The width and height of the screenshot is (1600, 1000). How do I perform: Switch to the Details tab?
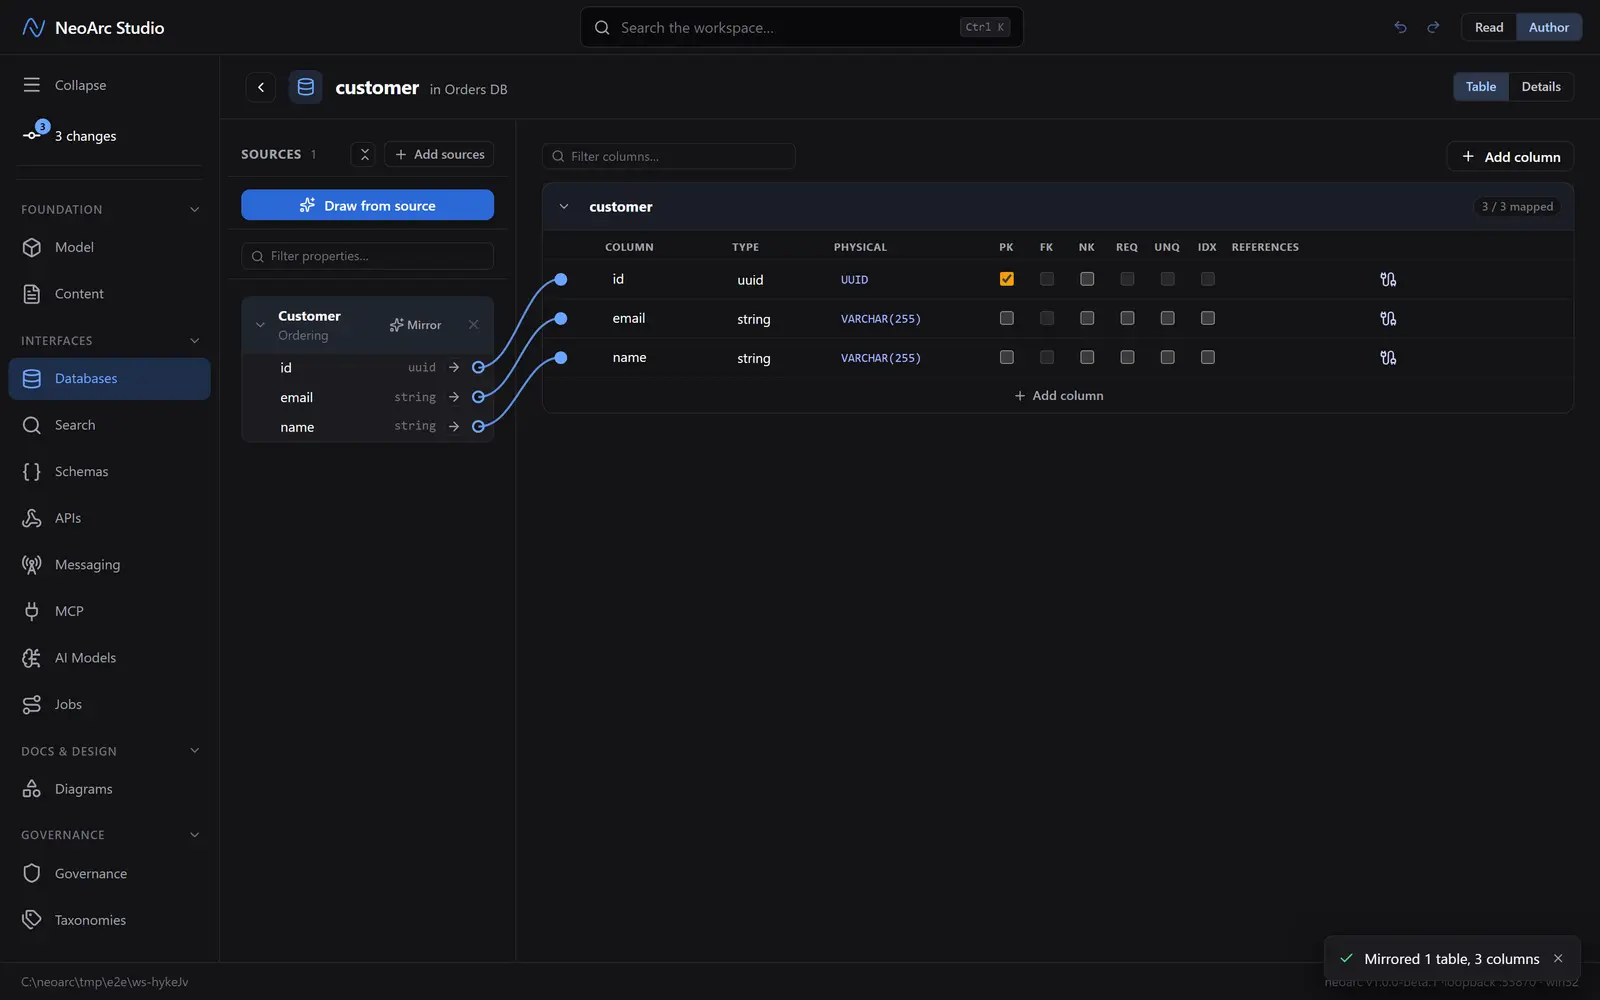1541,87
